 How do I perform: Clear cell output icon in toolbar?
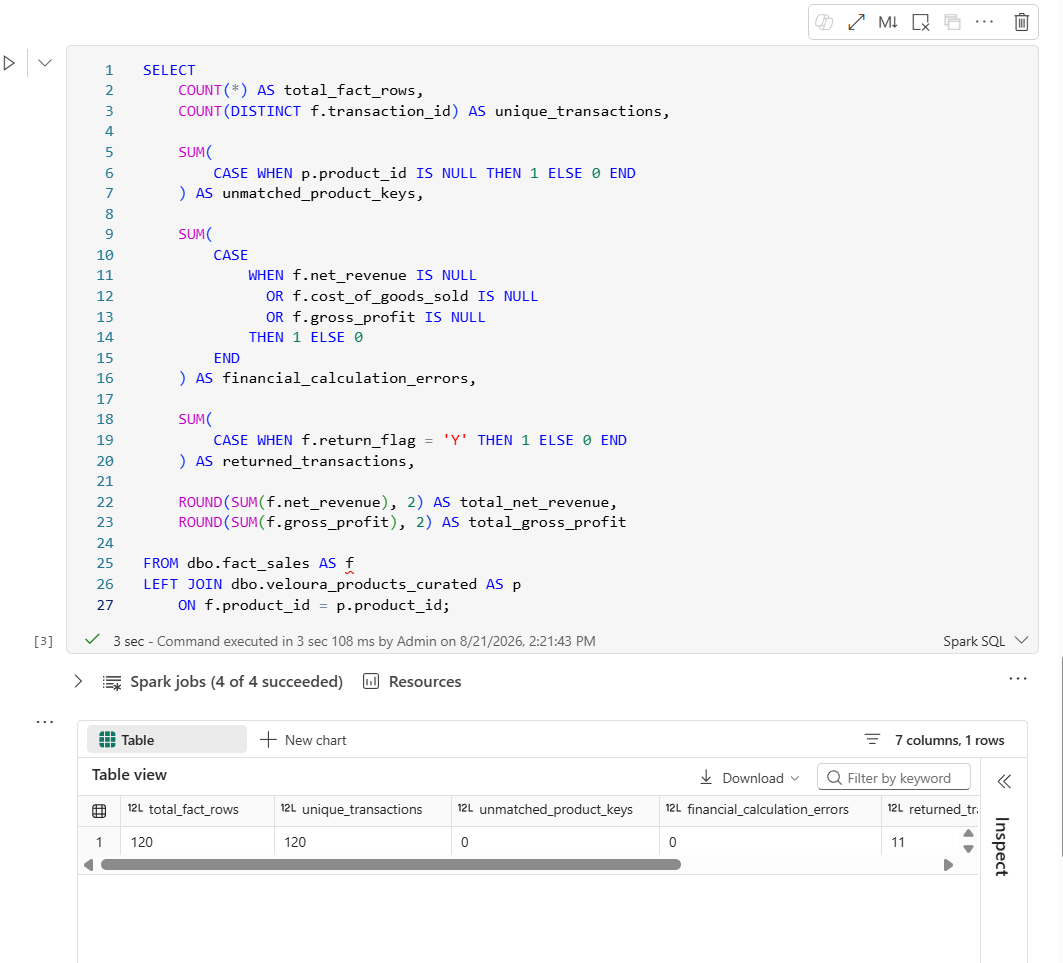(921, 22)
